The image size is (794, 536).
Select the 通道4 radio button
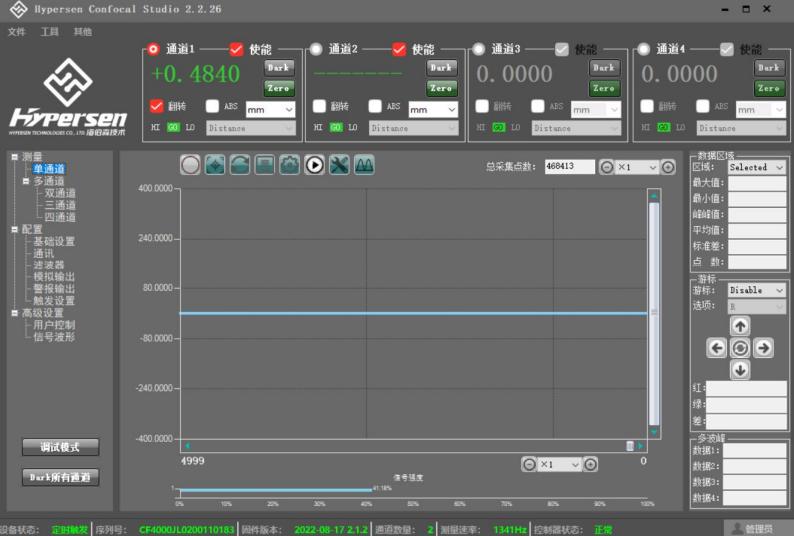point(644,49)
